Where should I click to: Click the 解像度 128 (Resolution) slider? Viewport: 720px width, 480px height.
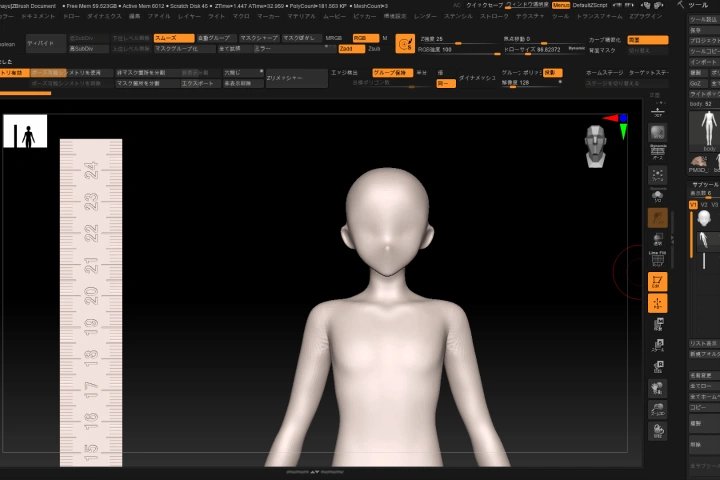[x=532, y=83]
